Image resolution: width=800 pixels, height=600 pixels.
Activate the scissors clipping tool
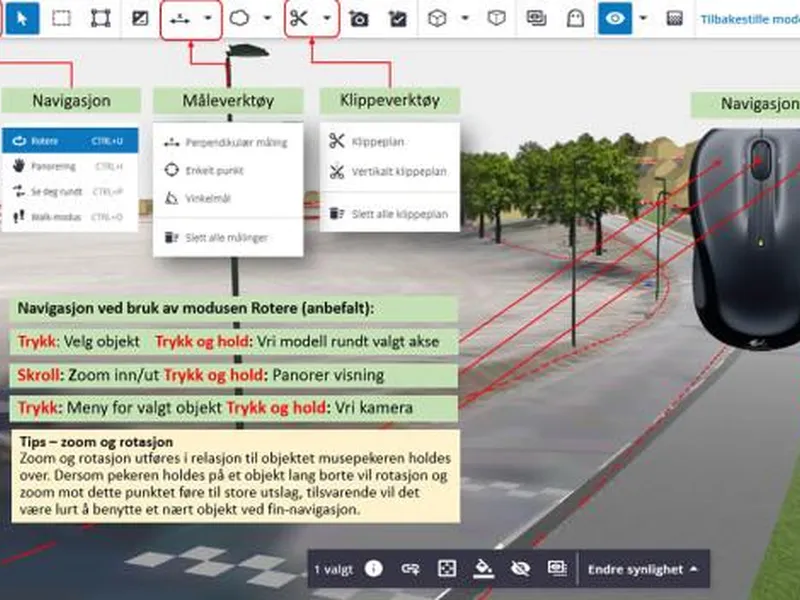(x=298, y=18)
